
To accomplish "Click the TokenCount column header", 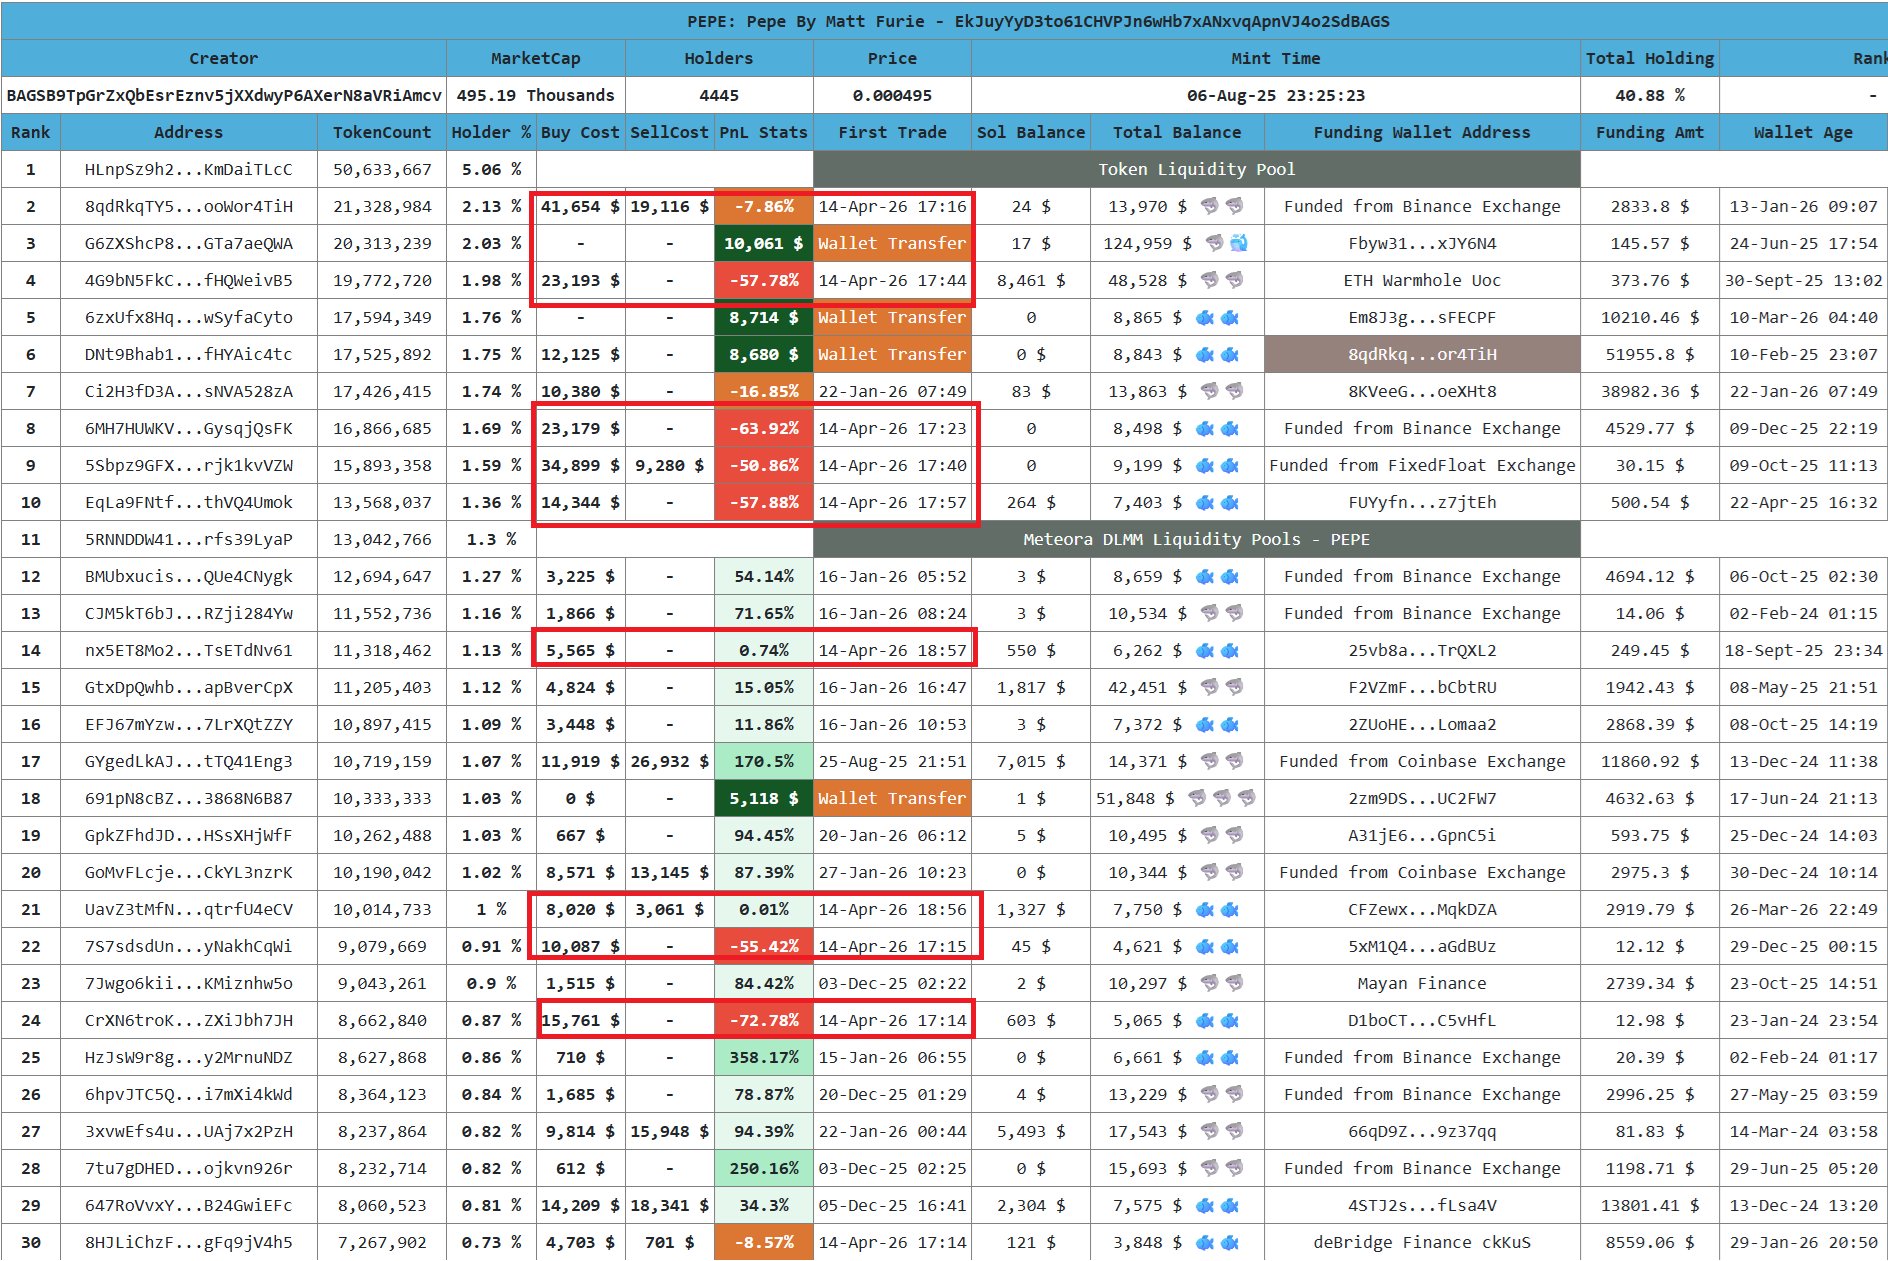I will pos(382,132).
